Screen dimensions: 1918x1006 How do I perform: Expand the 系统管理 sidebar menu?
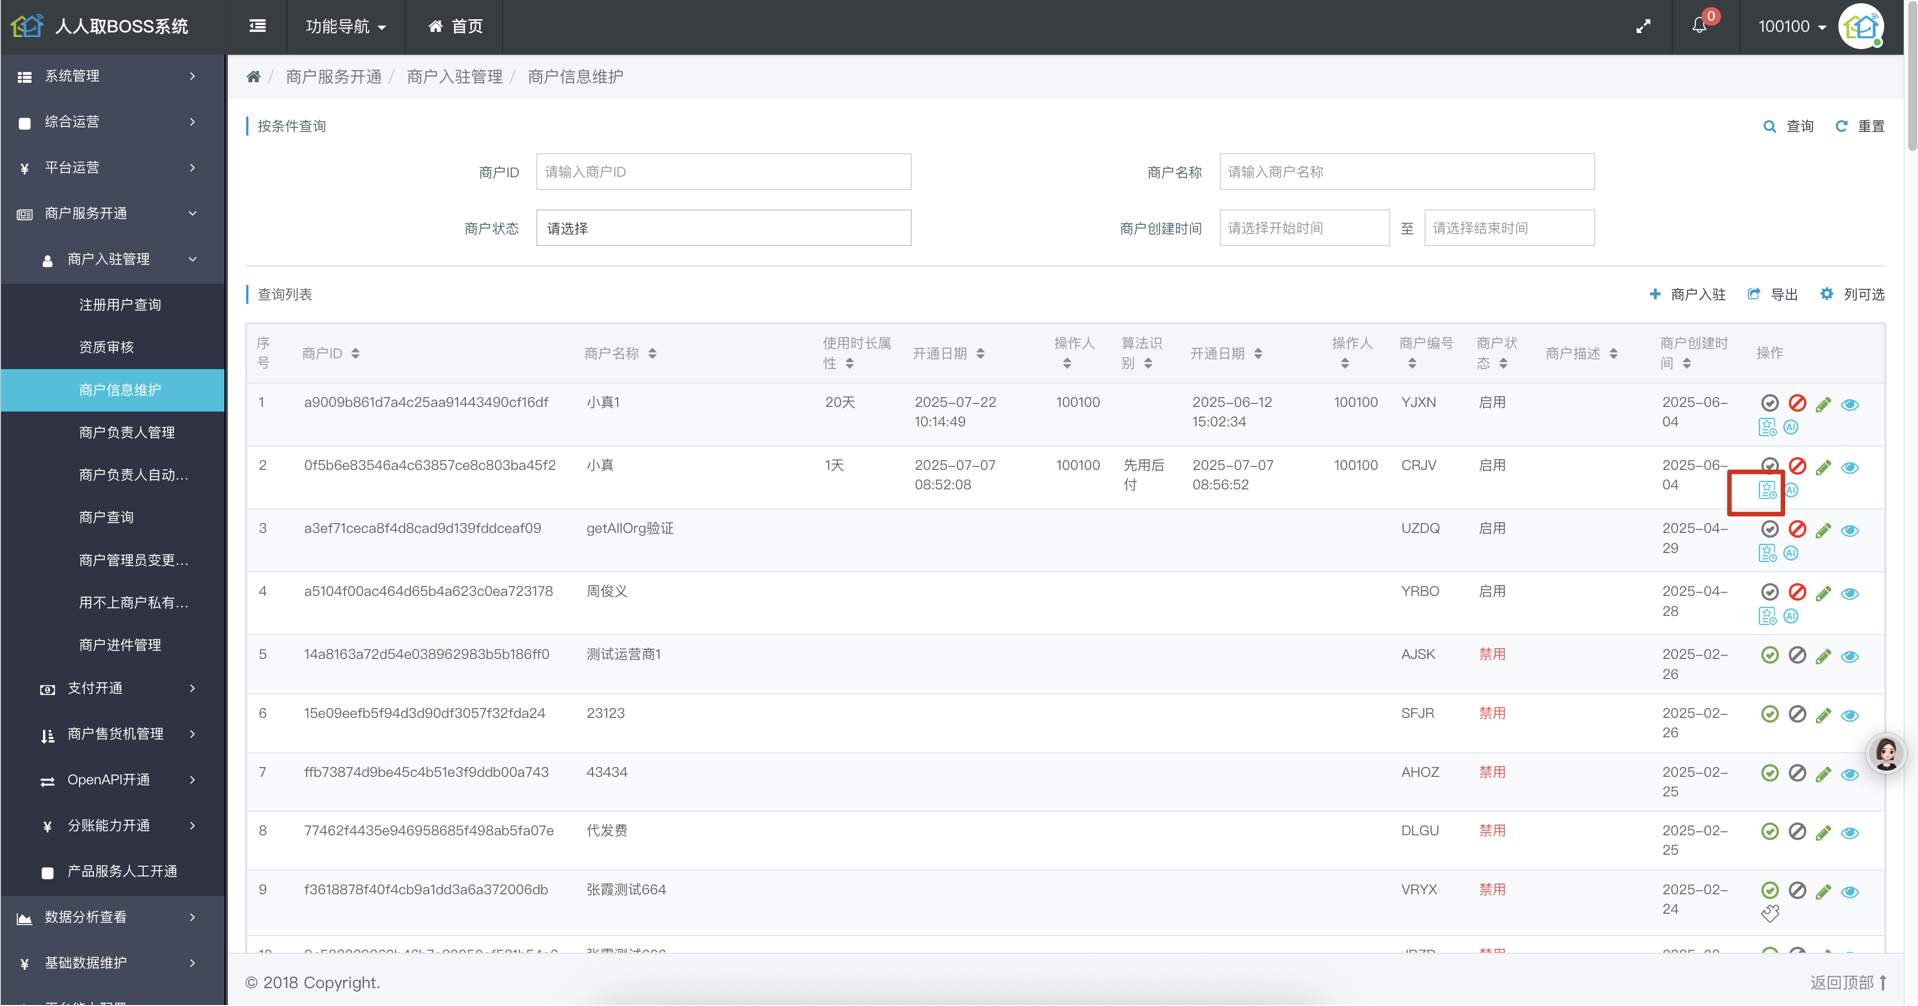pyautogui.click(x=112, y=76)
